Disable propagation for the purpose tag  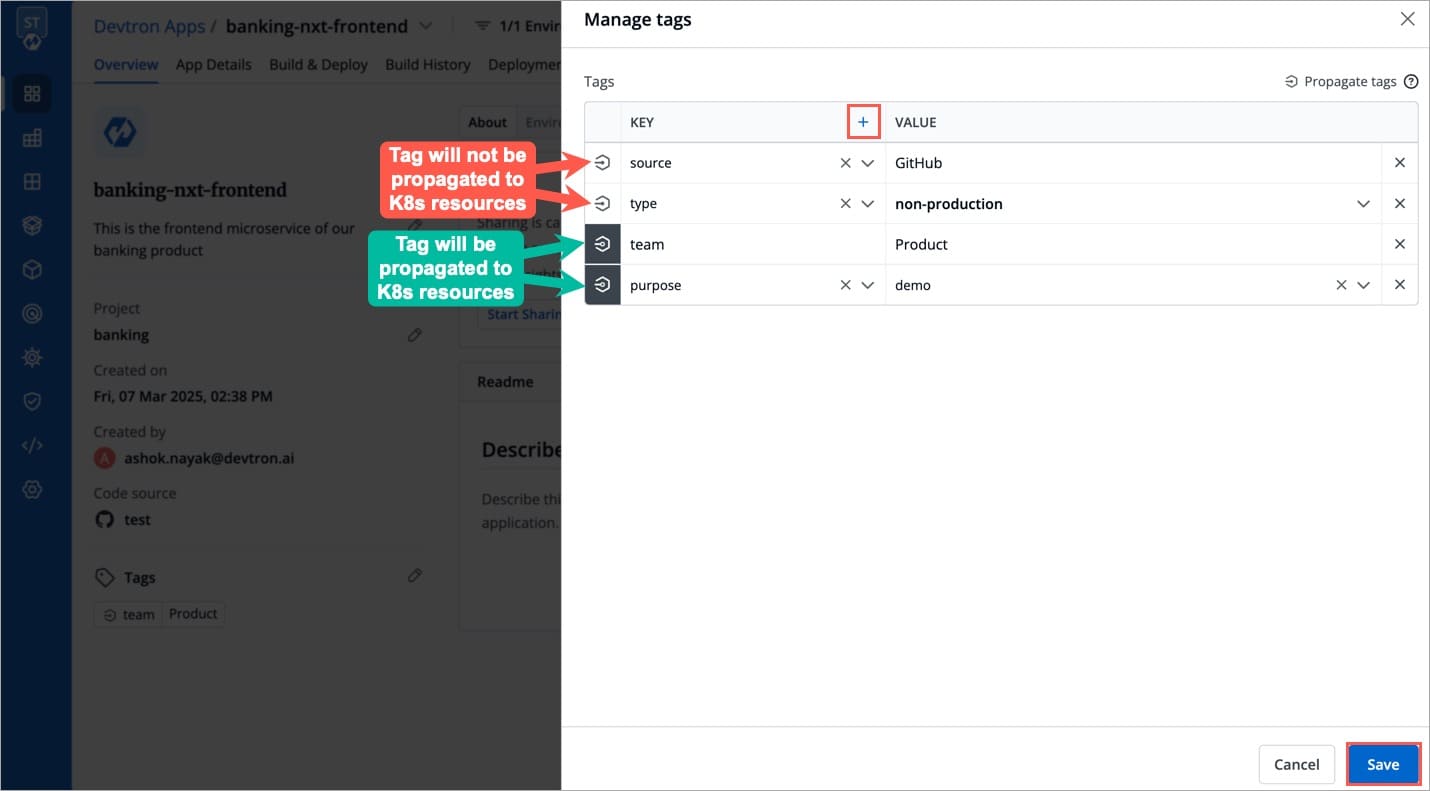point(602,285)
